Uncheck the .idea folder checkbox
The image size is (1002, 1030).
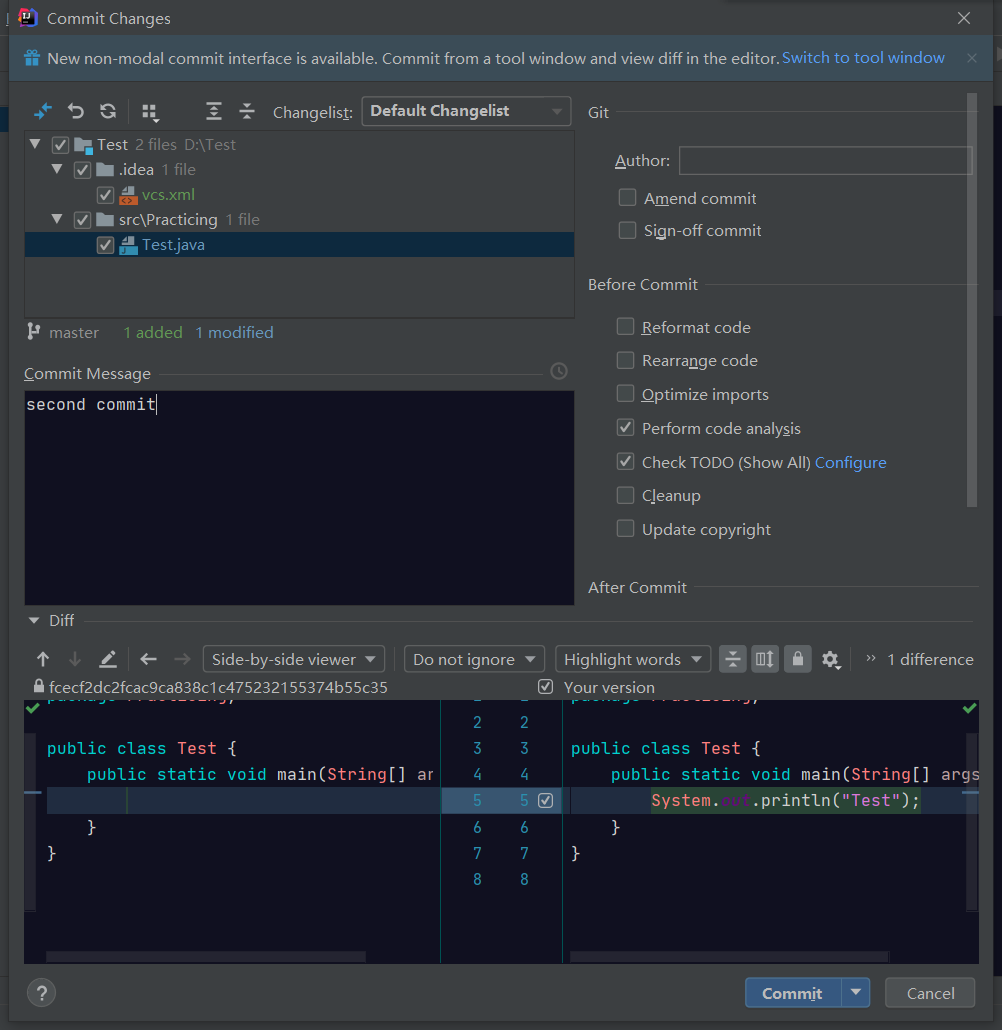(82, 169)
